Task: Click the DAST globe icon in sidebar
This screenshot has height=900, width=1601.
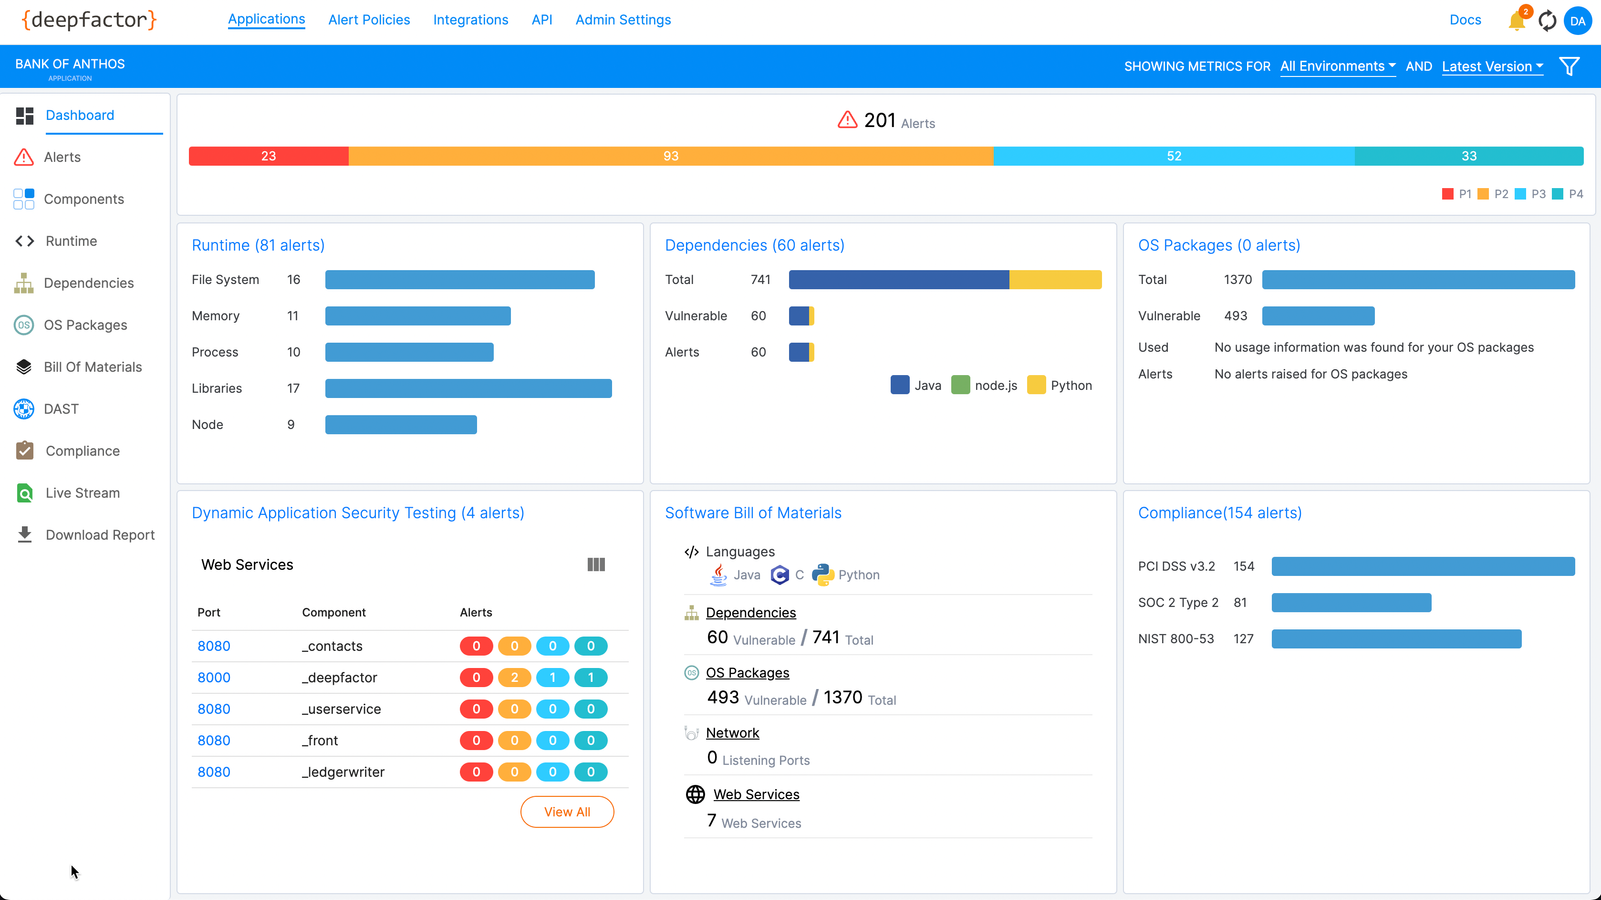Action: click(24, 409)
